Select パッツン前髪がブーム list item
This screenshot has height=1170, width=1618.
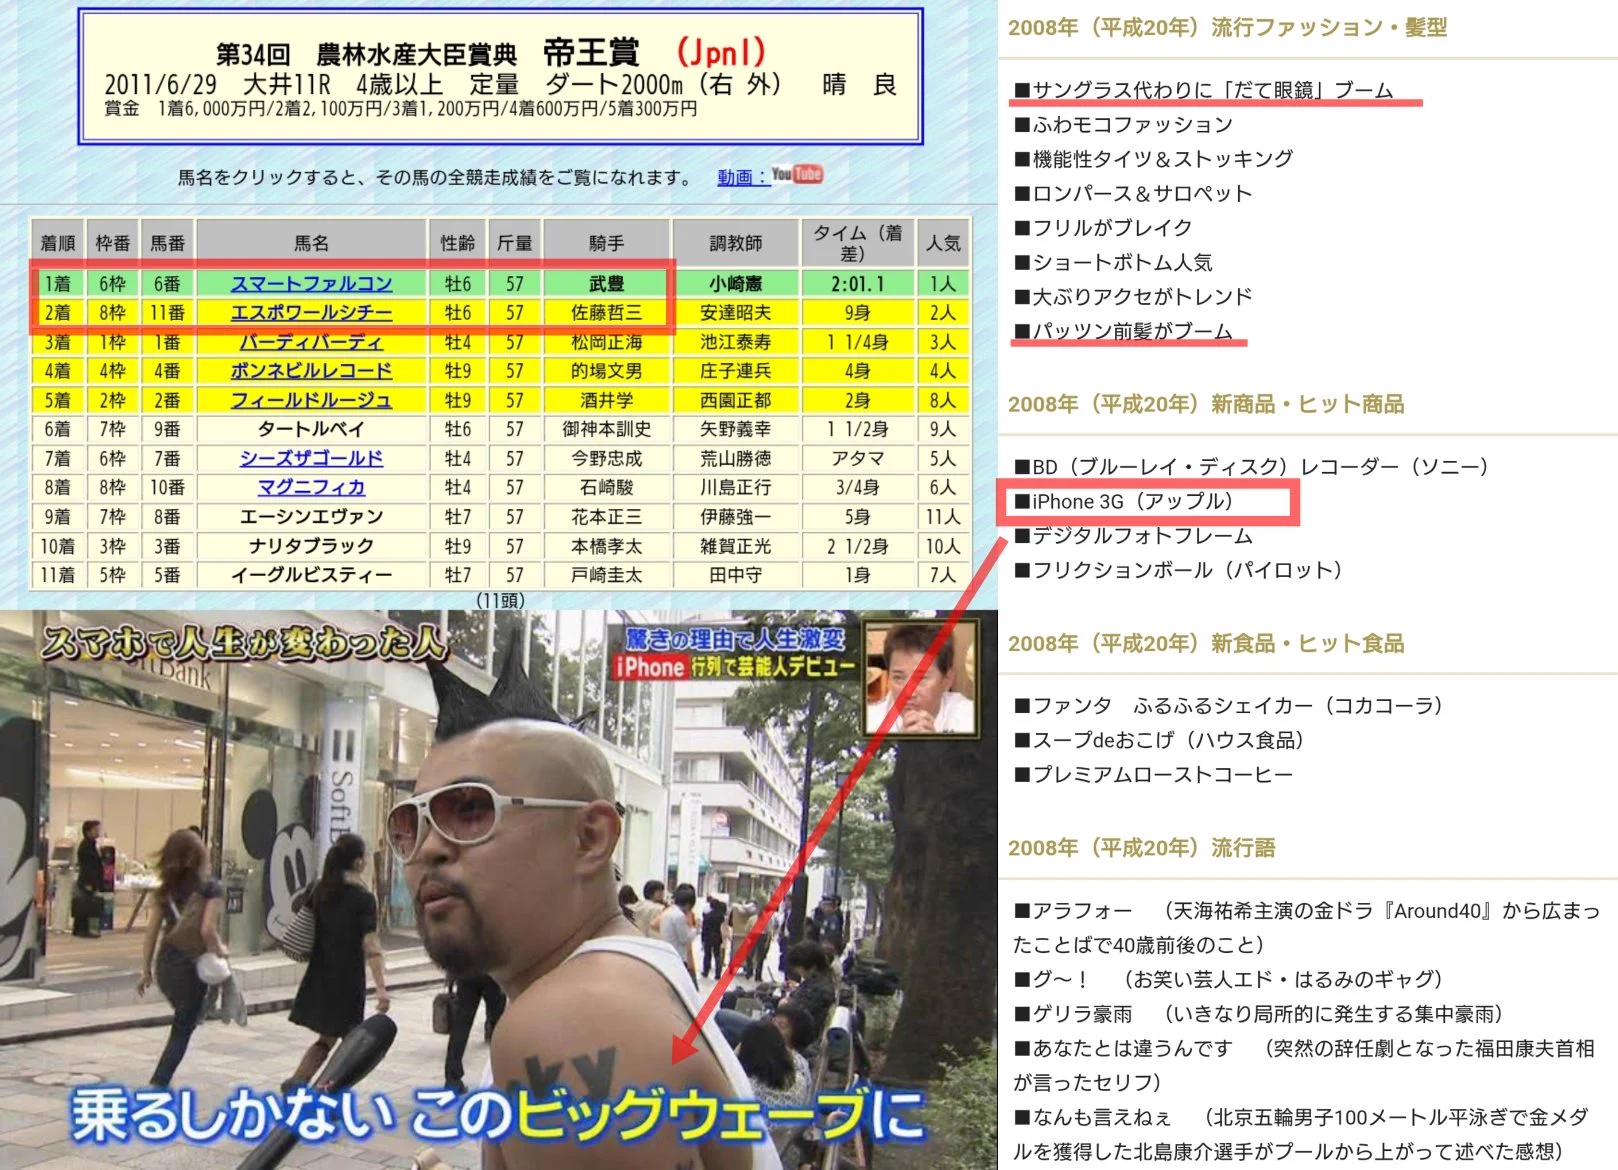coord(1123,331)
